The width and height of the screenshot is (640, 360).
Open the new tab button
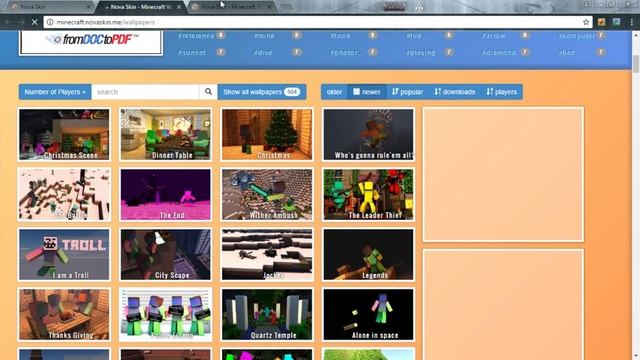(x=286, y=7)
